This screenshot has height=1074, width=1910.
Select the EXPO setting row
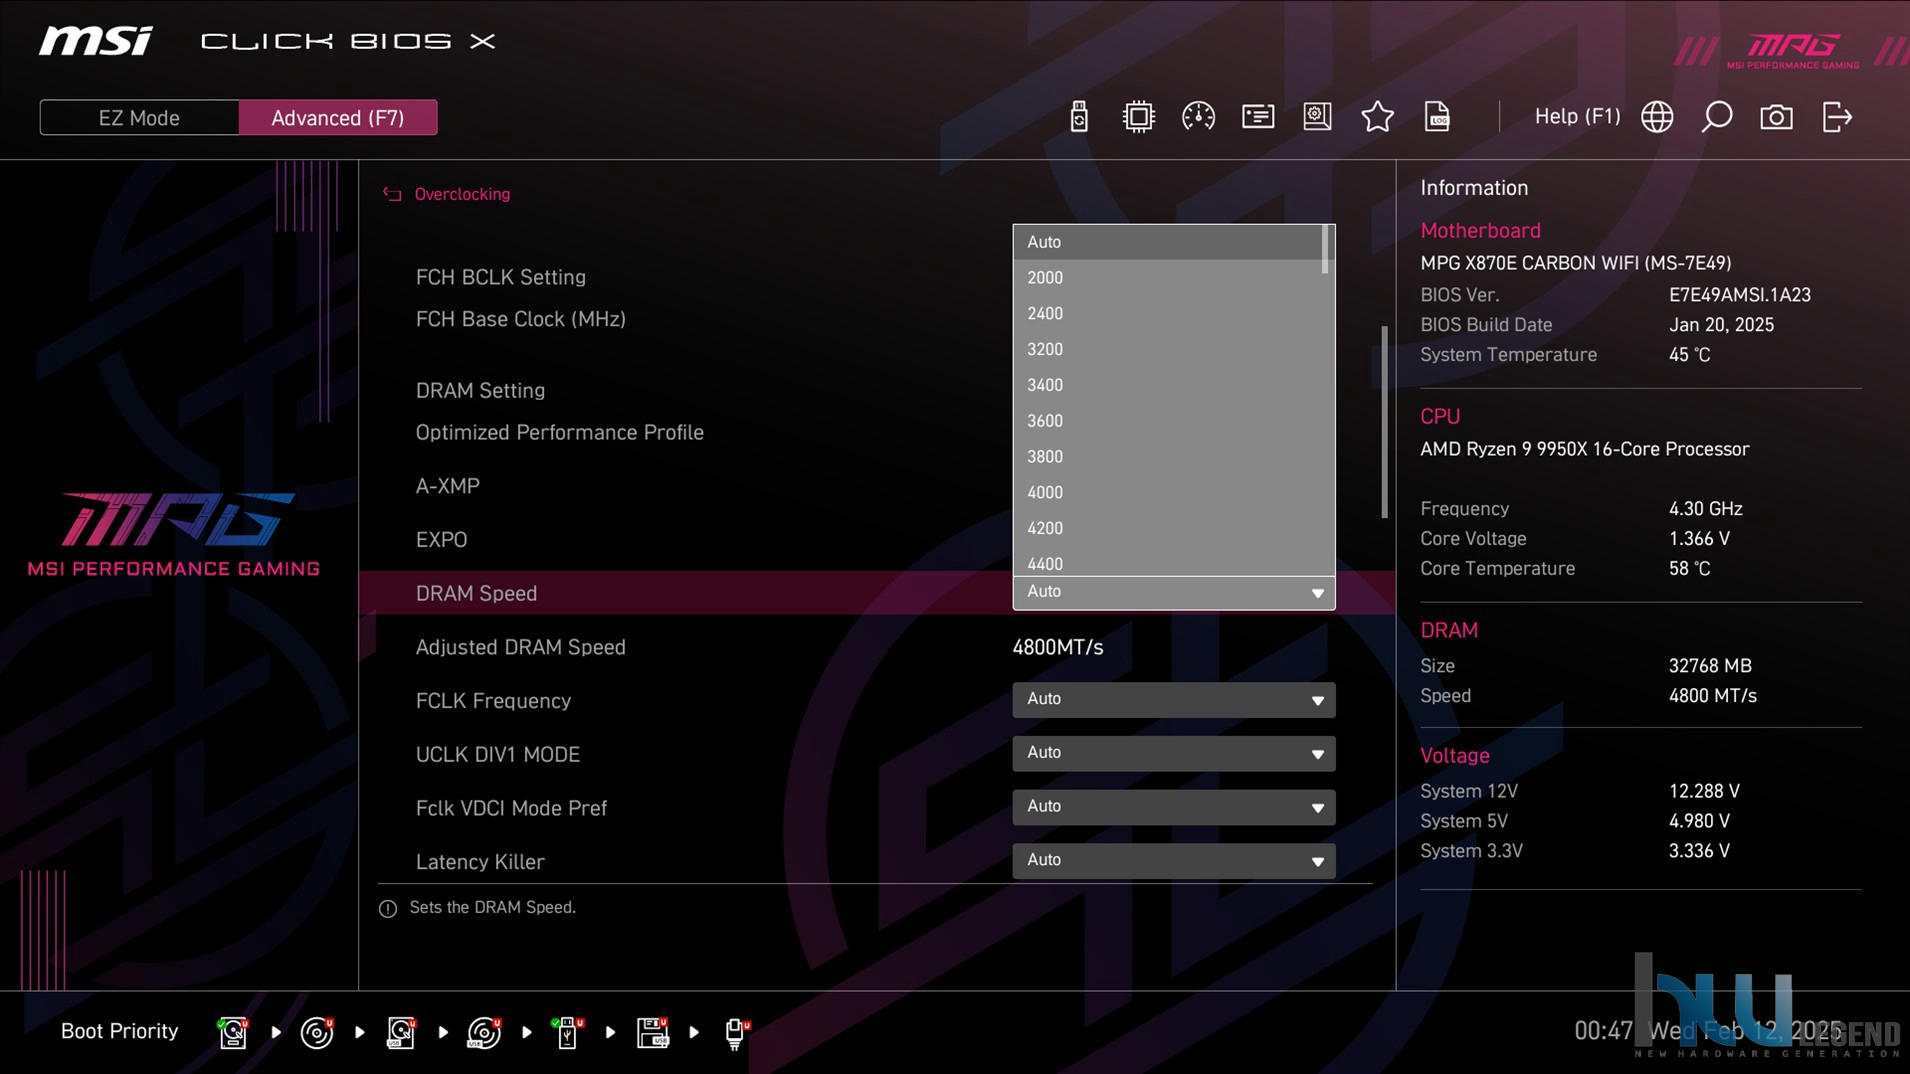point(442,540)
